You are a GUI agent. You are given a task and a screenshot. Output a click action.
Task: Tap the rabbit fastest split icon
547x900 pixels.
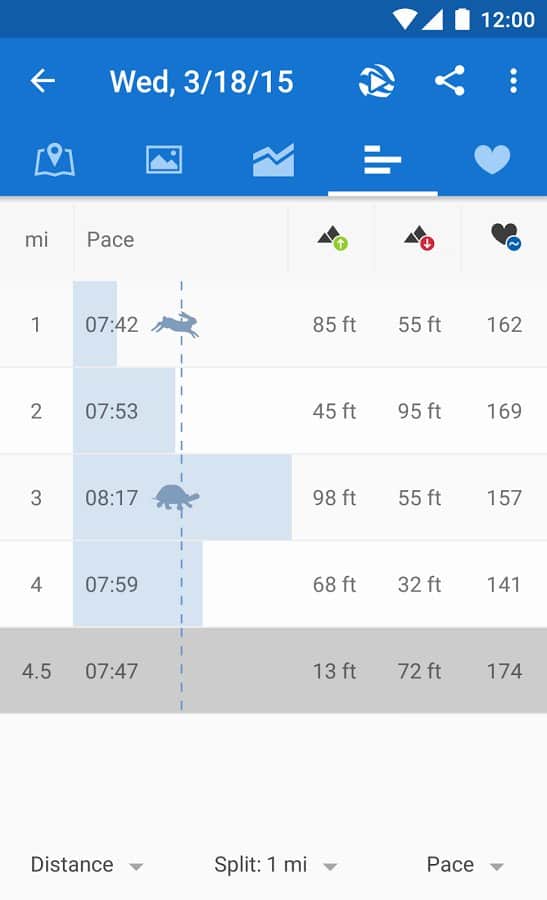(176, 325)
